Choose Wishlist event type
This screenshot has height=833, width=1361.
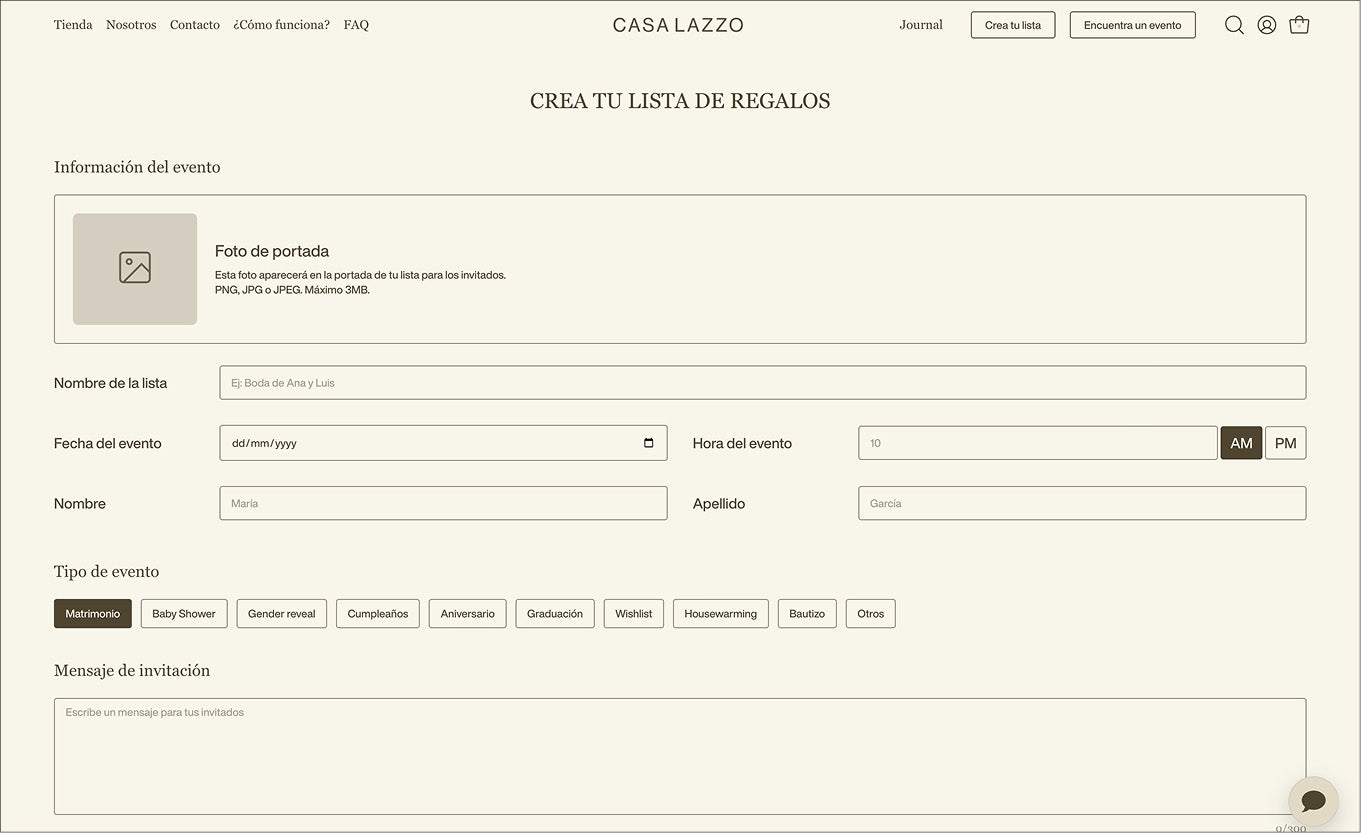tap(634, 614)
